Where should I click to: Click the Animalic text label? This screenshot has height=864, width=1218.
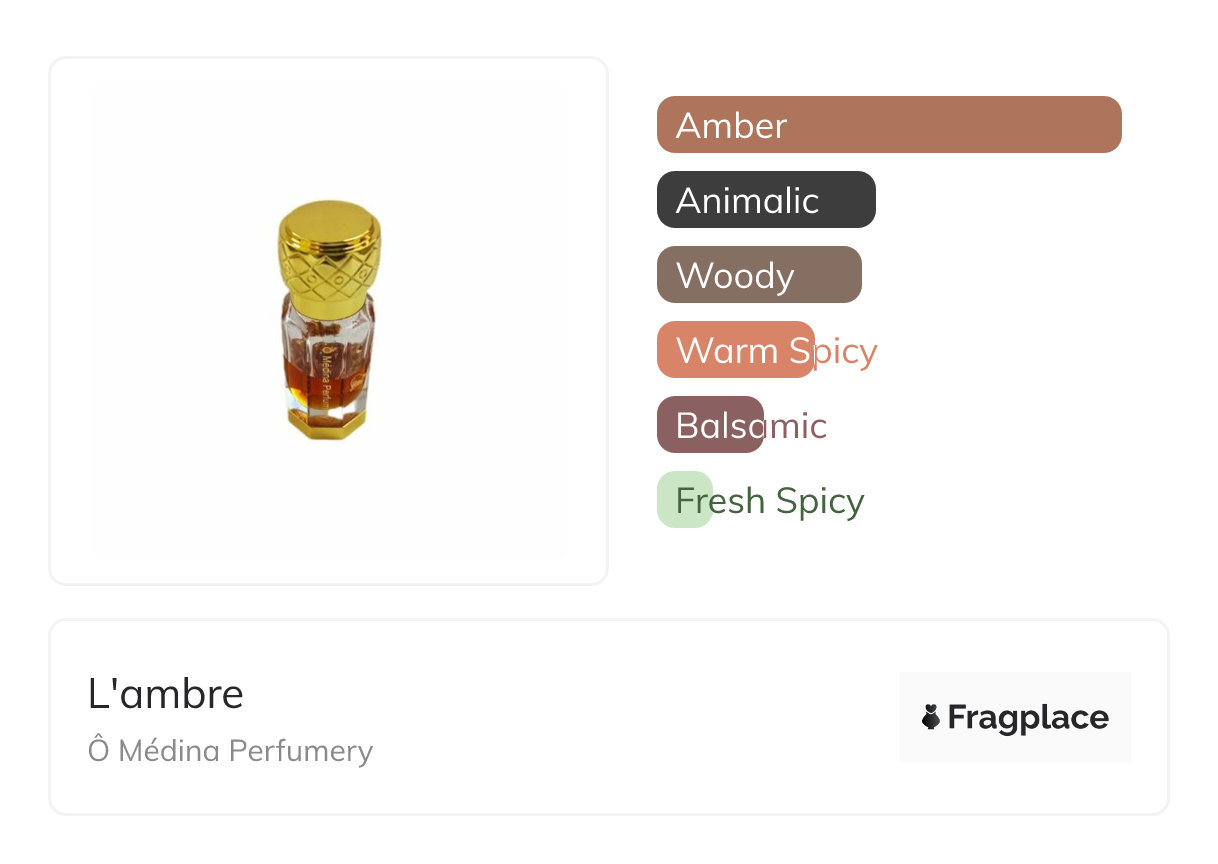747,201
